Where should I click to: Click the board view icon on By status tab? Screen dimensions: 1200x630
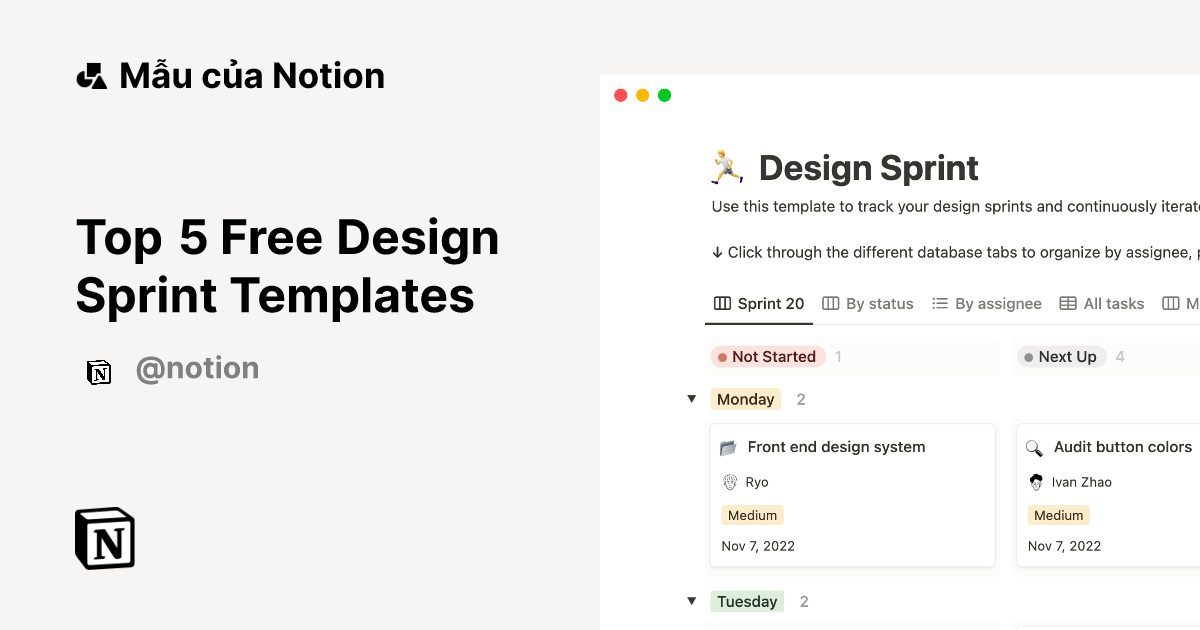click(830, 303)
